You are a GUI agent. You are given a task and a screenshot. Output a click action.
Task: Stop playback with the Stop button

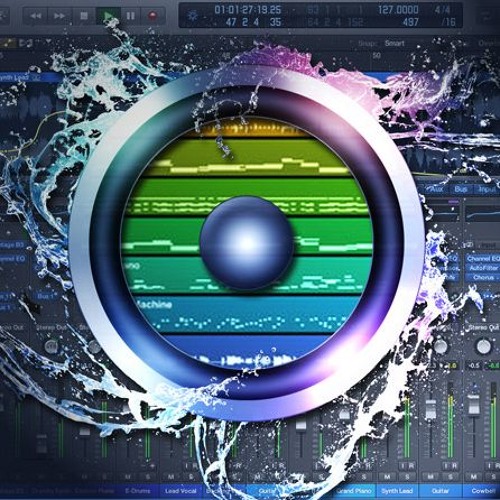(x=84, y=16)
